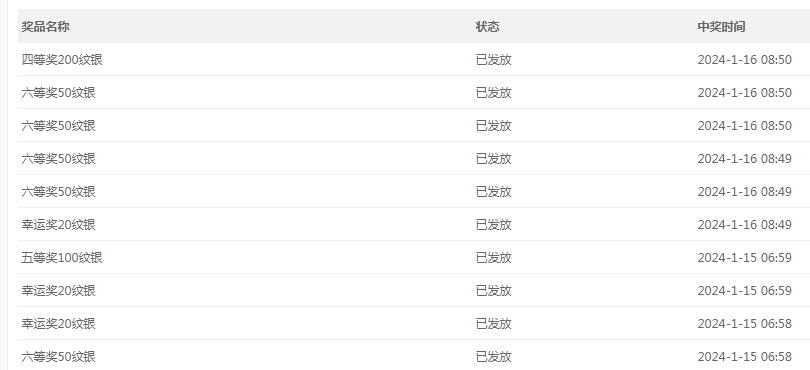Viewport: 810px width, 370px height.
Task: Click the 中奖时间 column header
Action: (721, 27)
